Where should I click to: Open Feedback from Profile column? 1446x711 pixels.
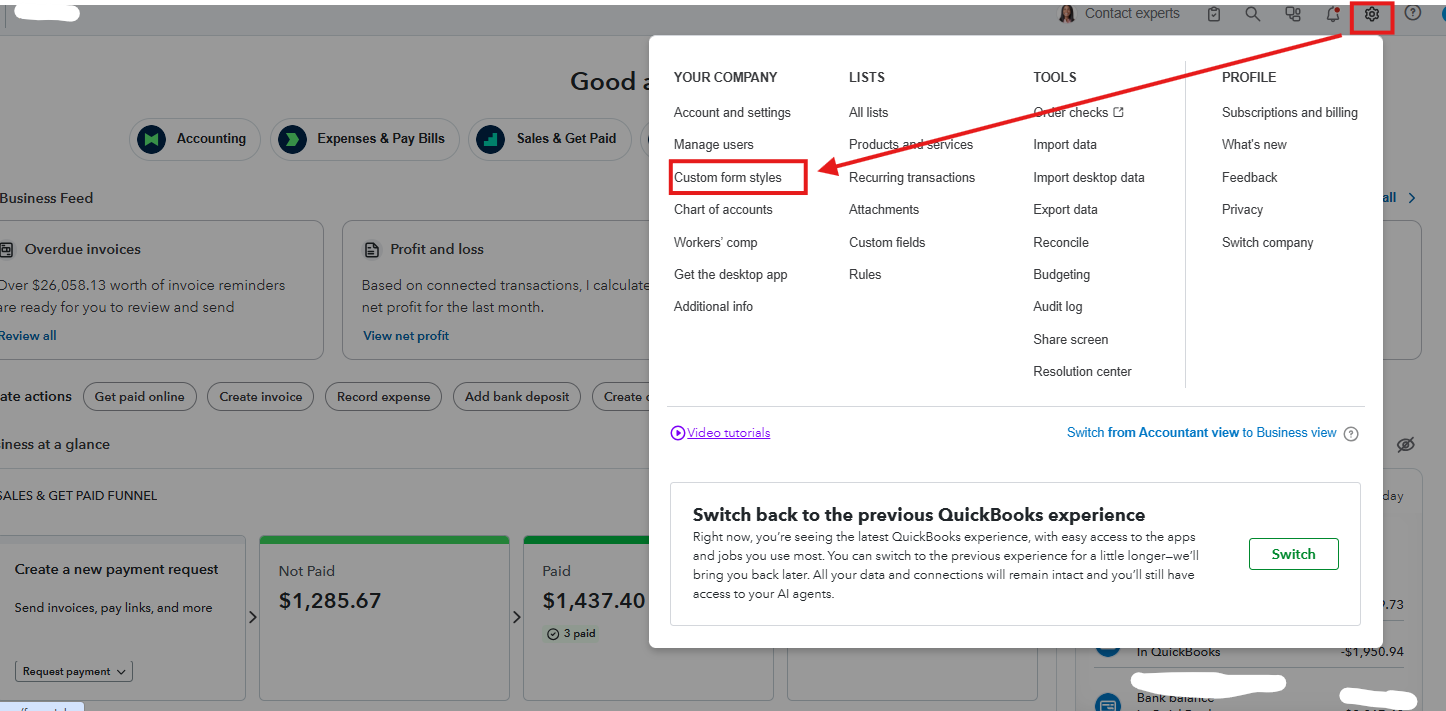click(x=1250, y=177)
